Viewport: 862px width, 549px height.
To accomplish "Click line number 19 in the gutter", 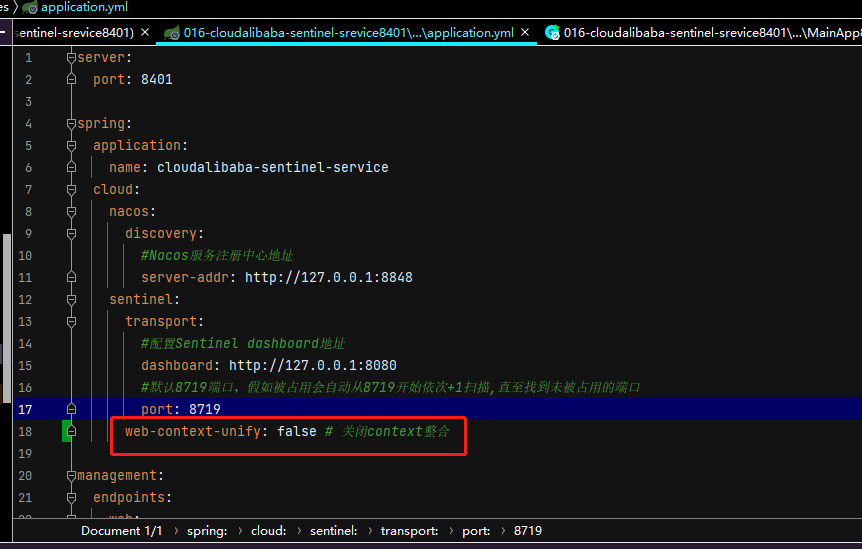I will point(25,453).
